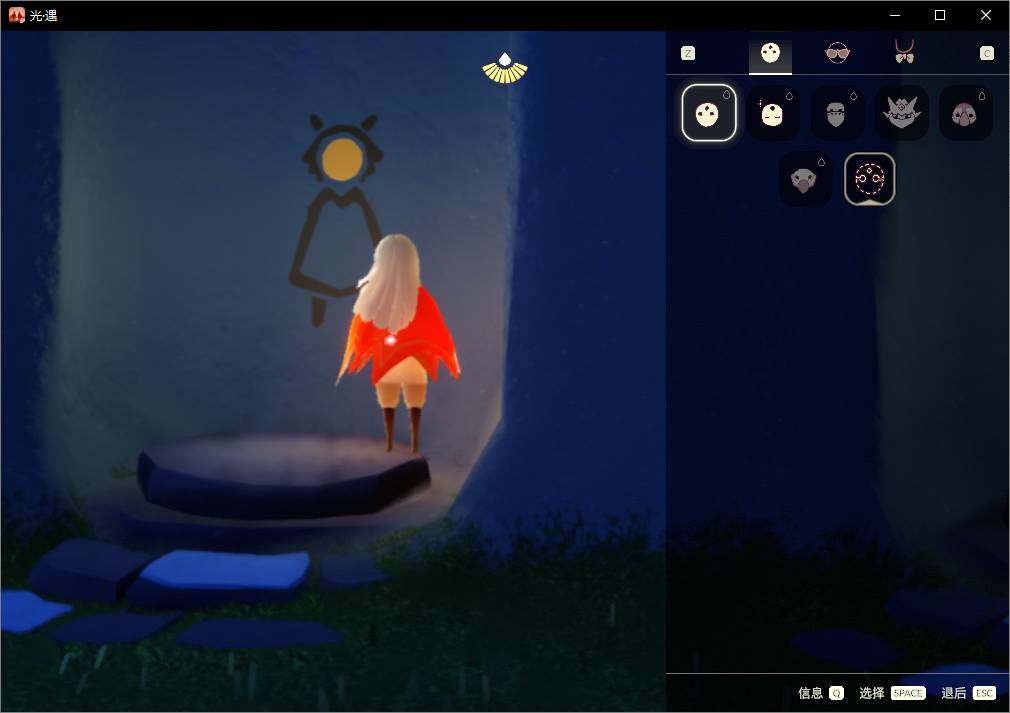
Task: Select the horned crown mask
Action: tap(901, 113)
